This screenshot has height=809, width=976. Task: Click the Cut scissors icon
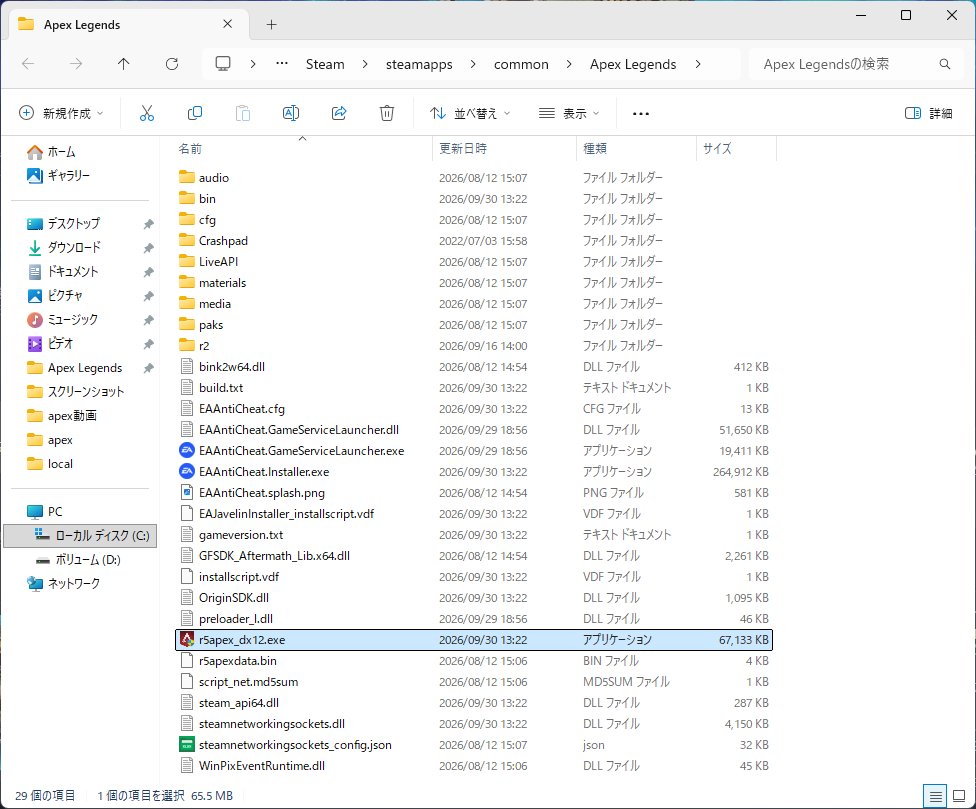[x=146, y=113]
